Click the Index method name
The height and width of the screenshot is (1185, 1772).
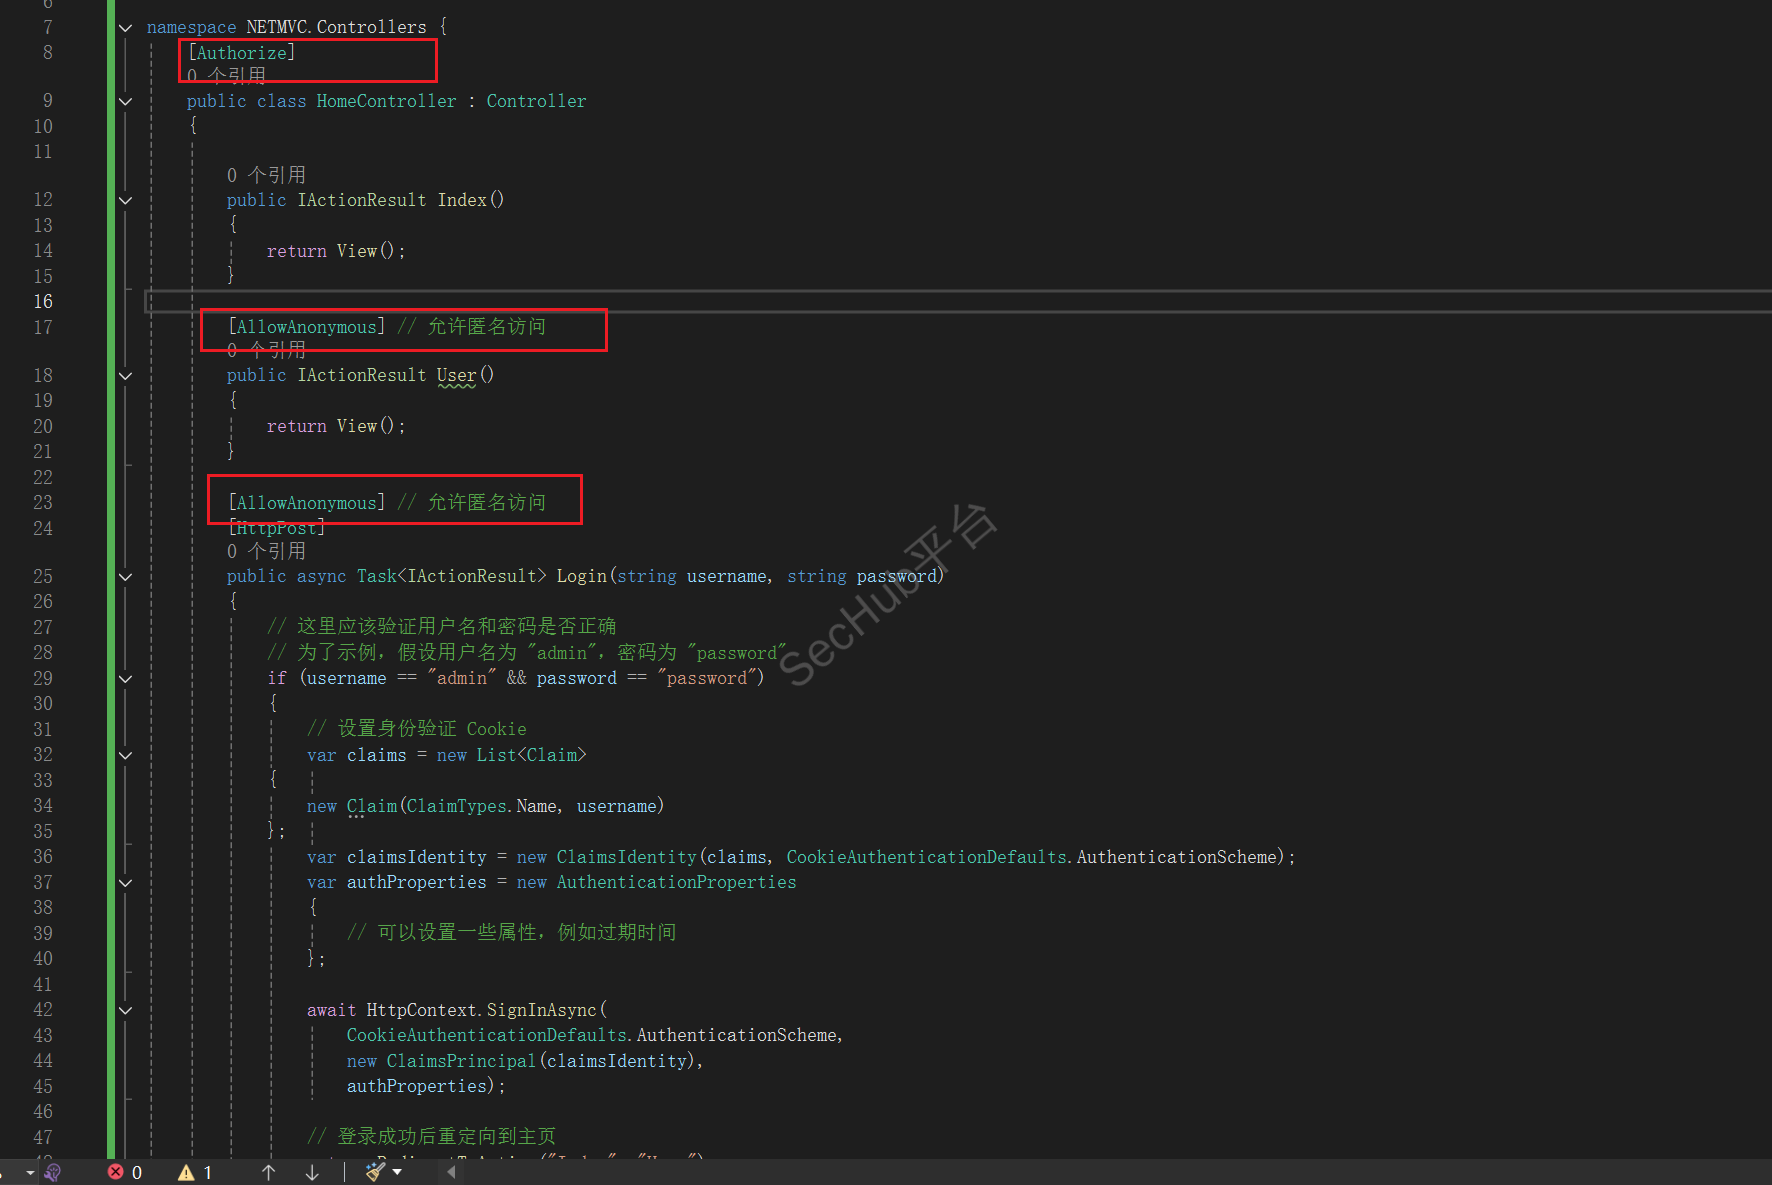[462, 200]
